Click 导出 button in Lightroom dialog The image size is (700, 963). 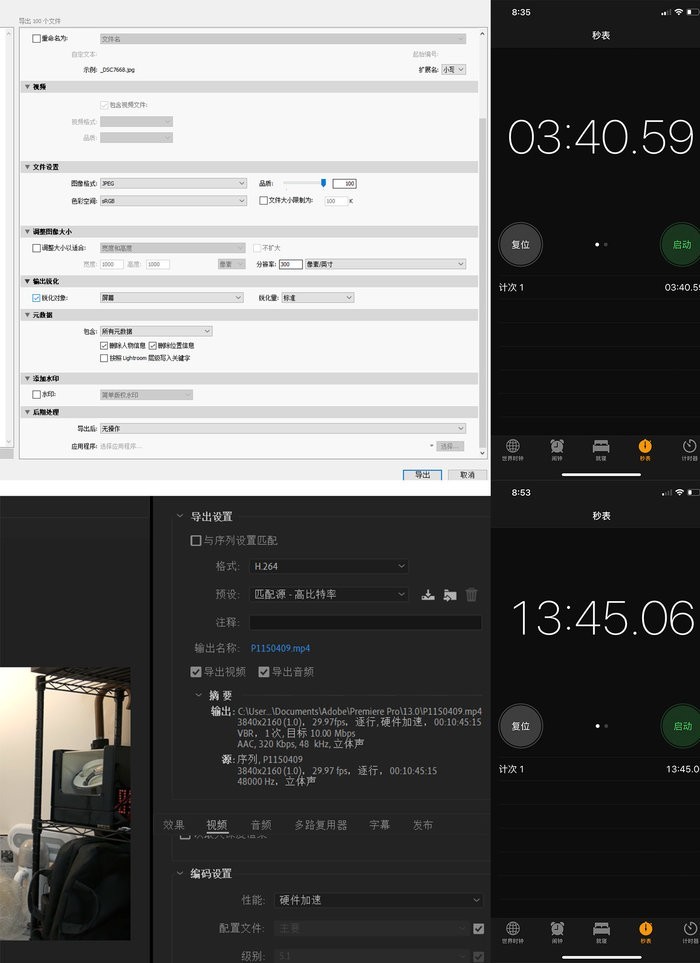click(x=422, y=475)
